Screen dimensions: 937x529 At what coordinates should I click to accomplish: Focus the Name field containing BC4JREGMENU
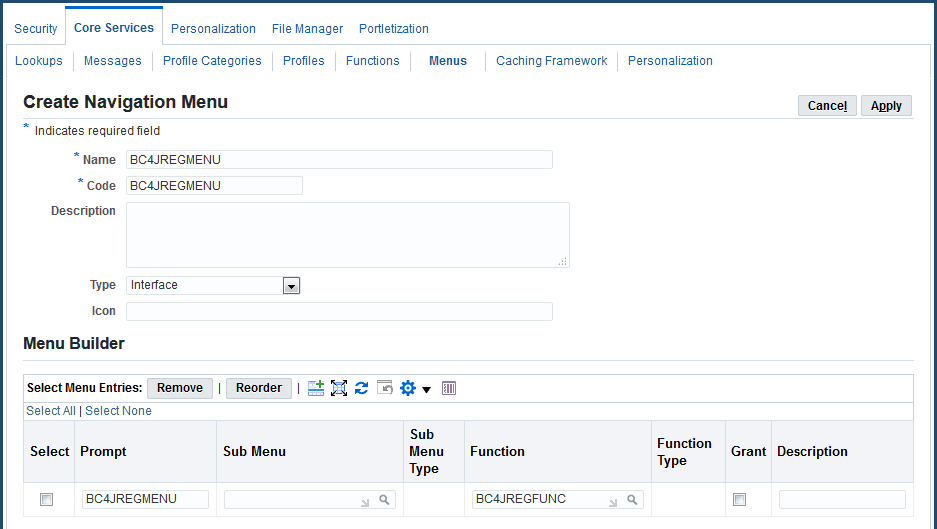tap(339, 160)
